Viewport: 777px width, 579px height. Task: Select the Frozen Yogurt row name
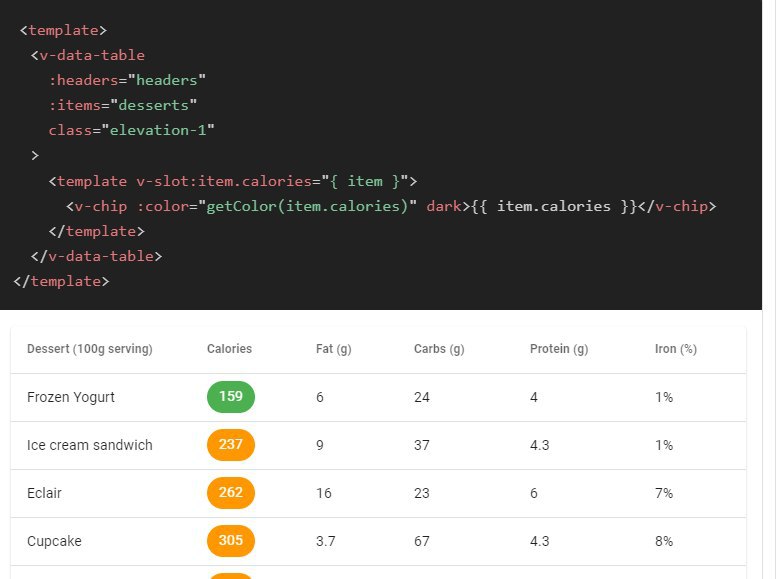pos(71,397)
